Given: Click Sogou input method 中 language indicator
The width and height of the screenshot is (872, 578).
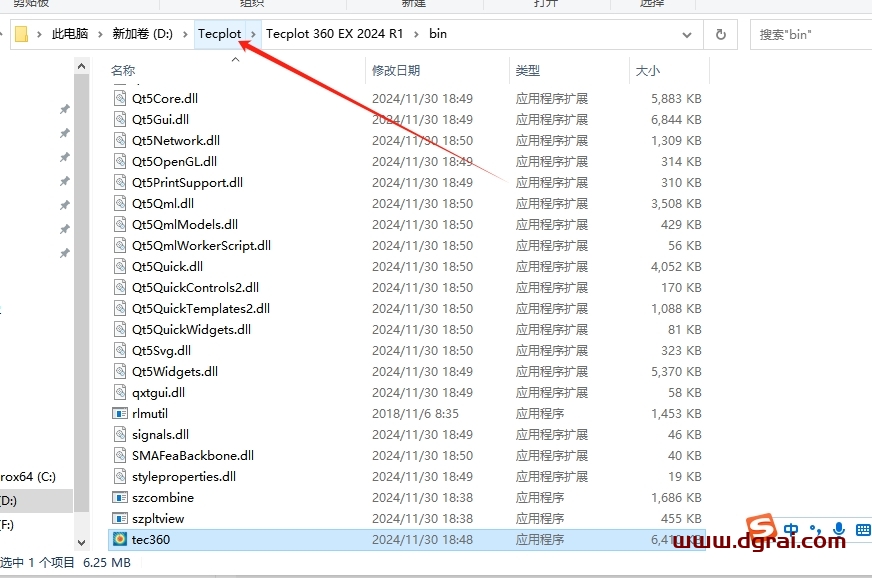Looking at the screenshot, I should 791,529.
